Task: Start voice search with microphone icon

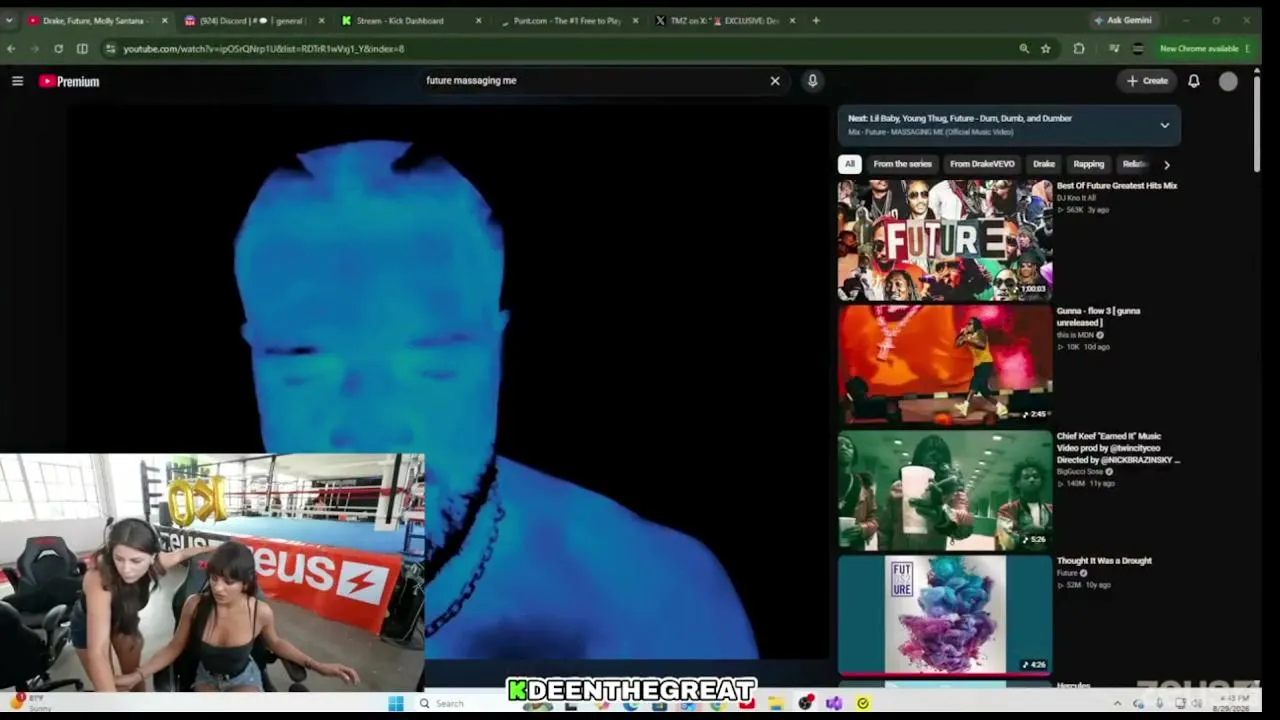Action: (812, 81)
